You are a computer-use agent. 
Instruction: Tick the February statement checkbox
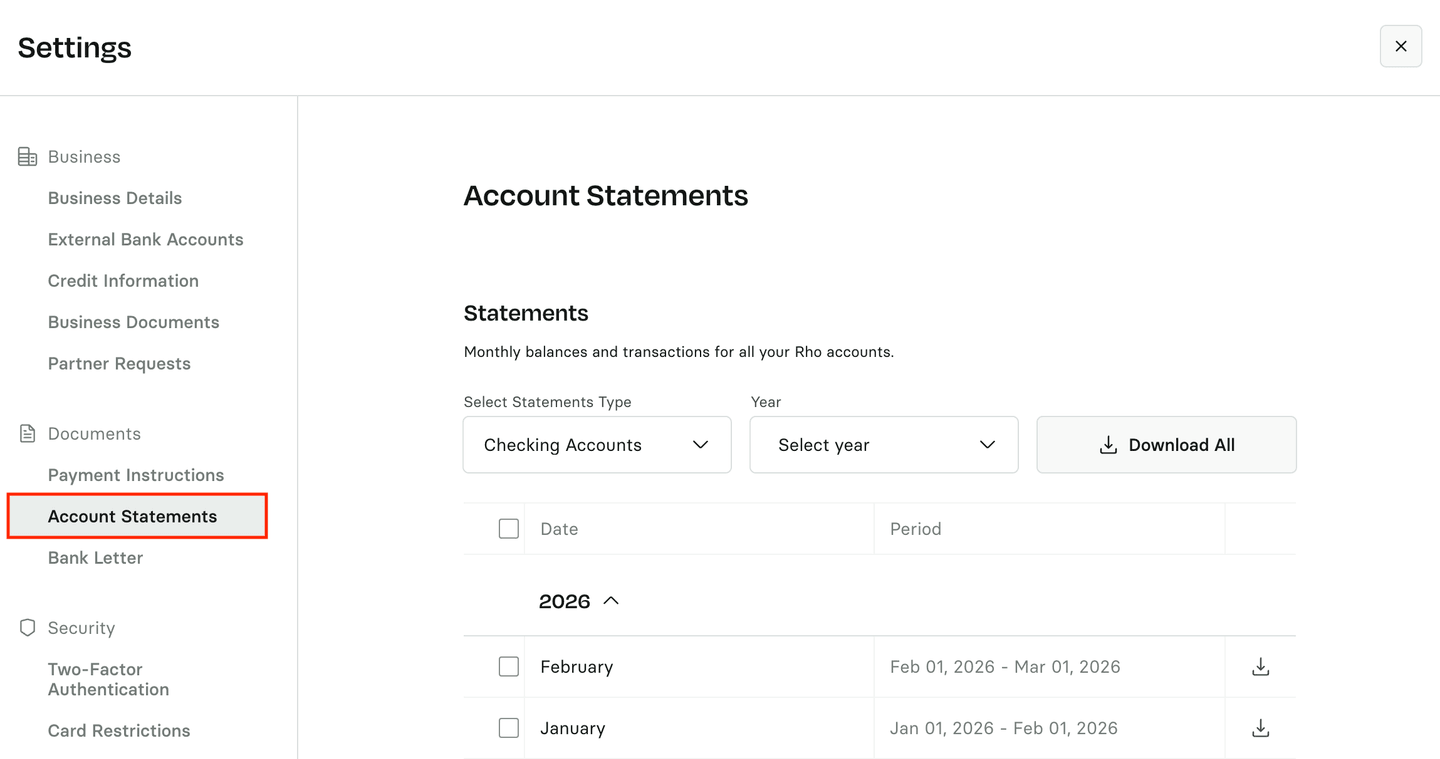[x=509, y=667]
